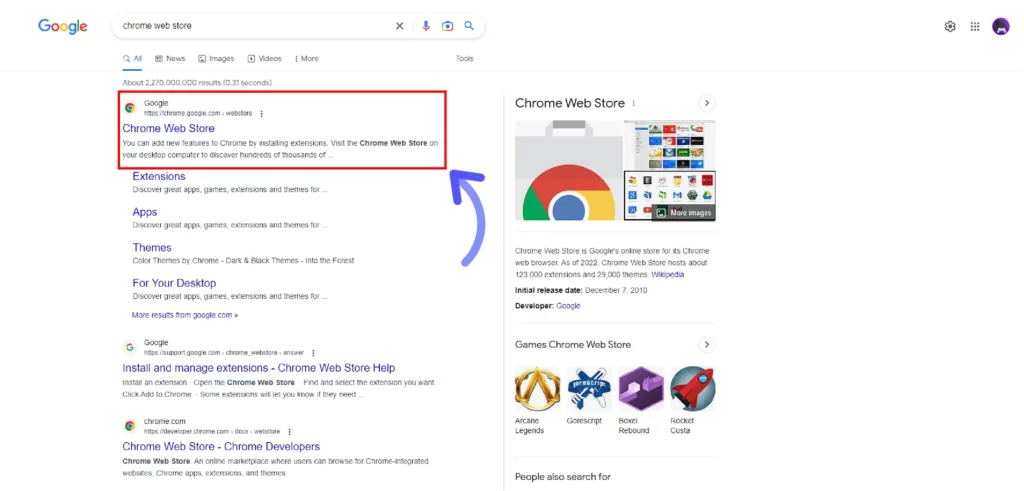Open Arcane Legends game icon
This screenshot has width=1024, height=491.
click(x=537, y=388)
